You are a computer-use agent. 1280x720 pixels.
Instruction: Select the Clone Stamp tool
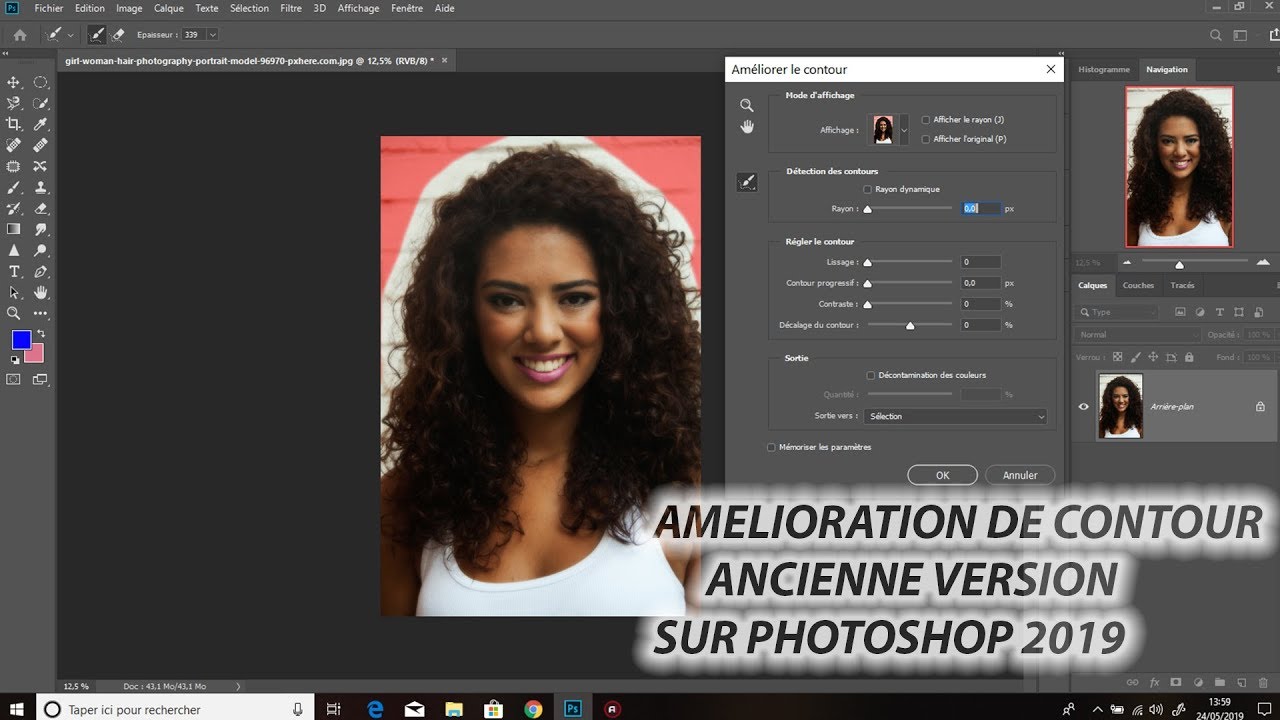click(x=41, y=187)
